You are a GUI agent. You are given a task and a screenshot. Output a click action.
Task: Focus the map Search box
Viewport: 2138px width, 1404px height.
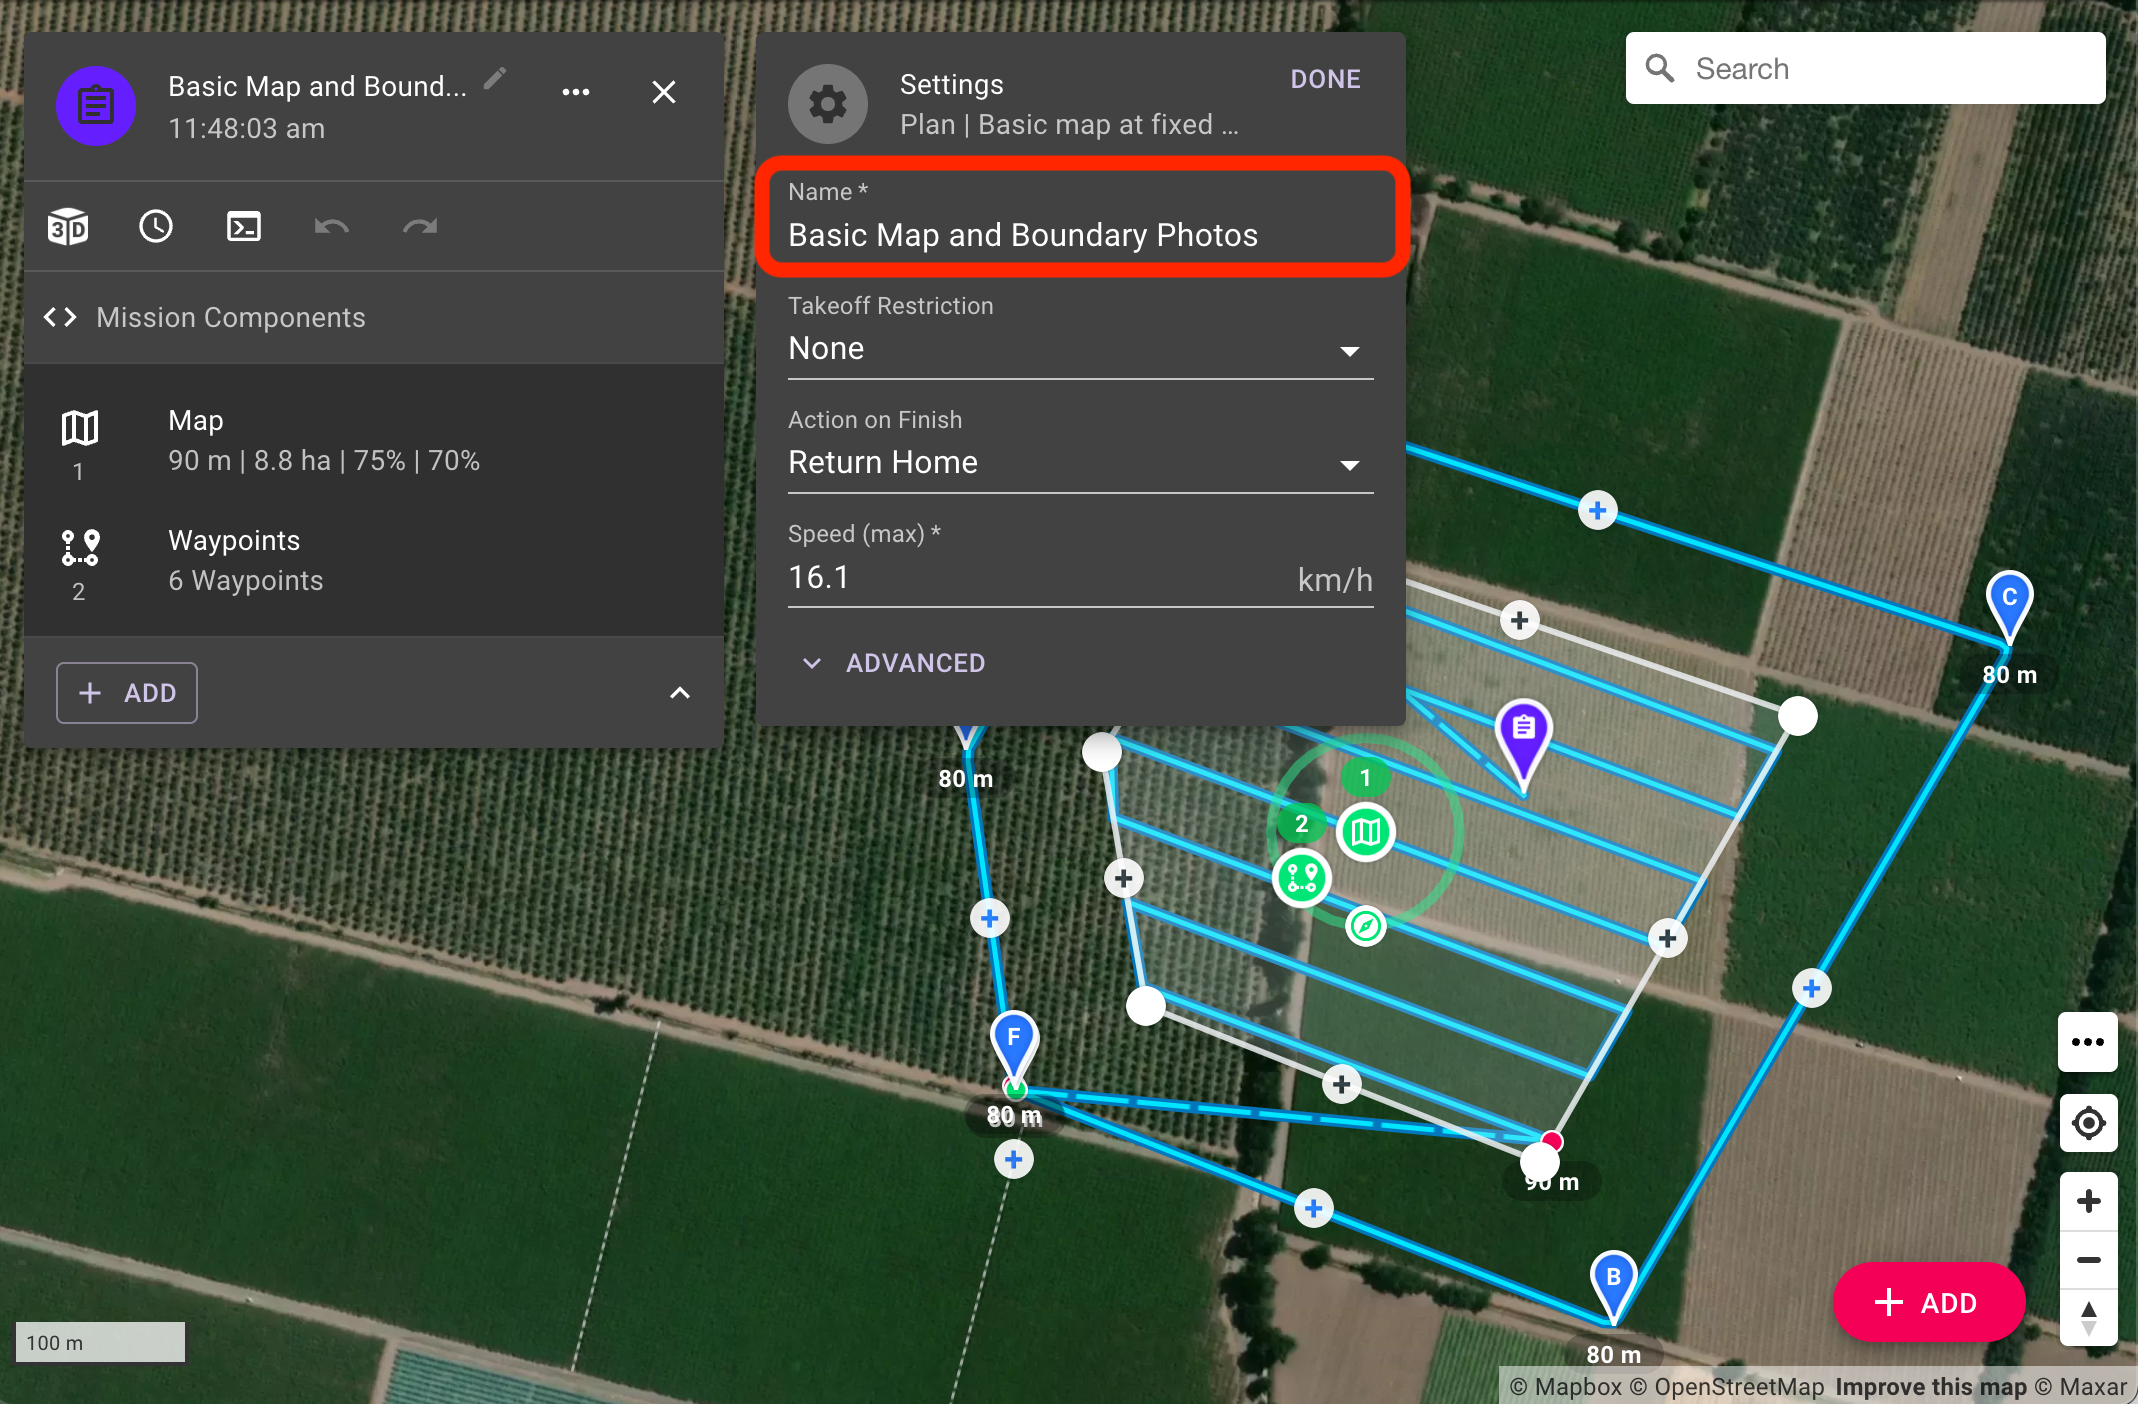pos(1866,69)
